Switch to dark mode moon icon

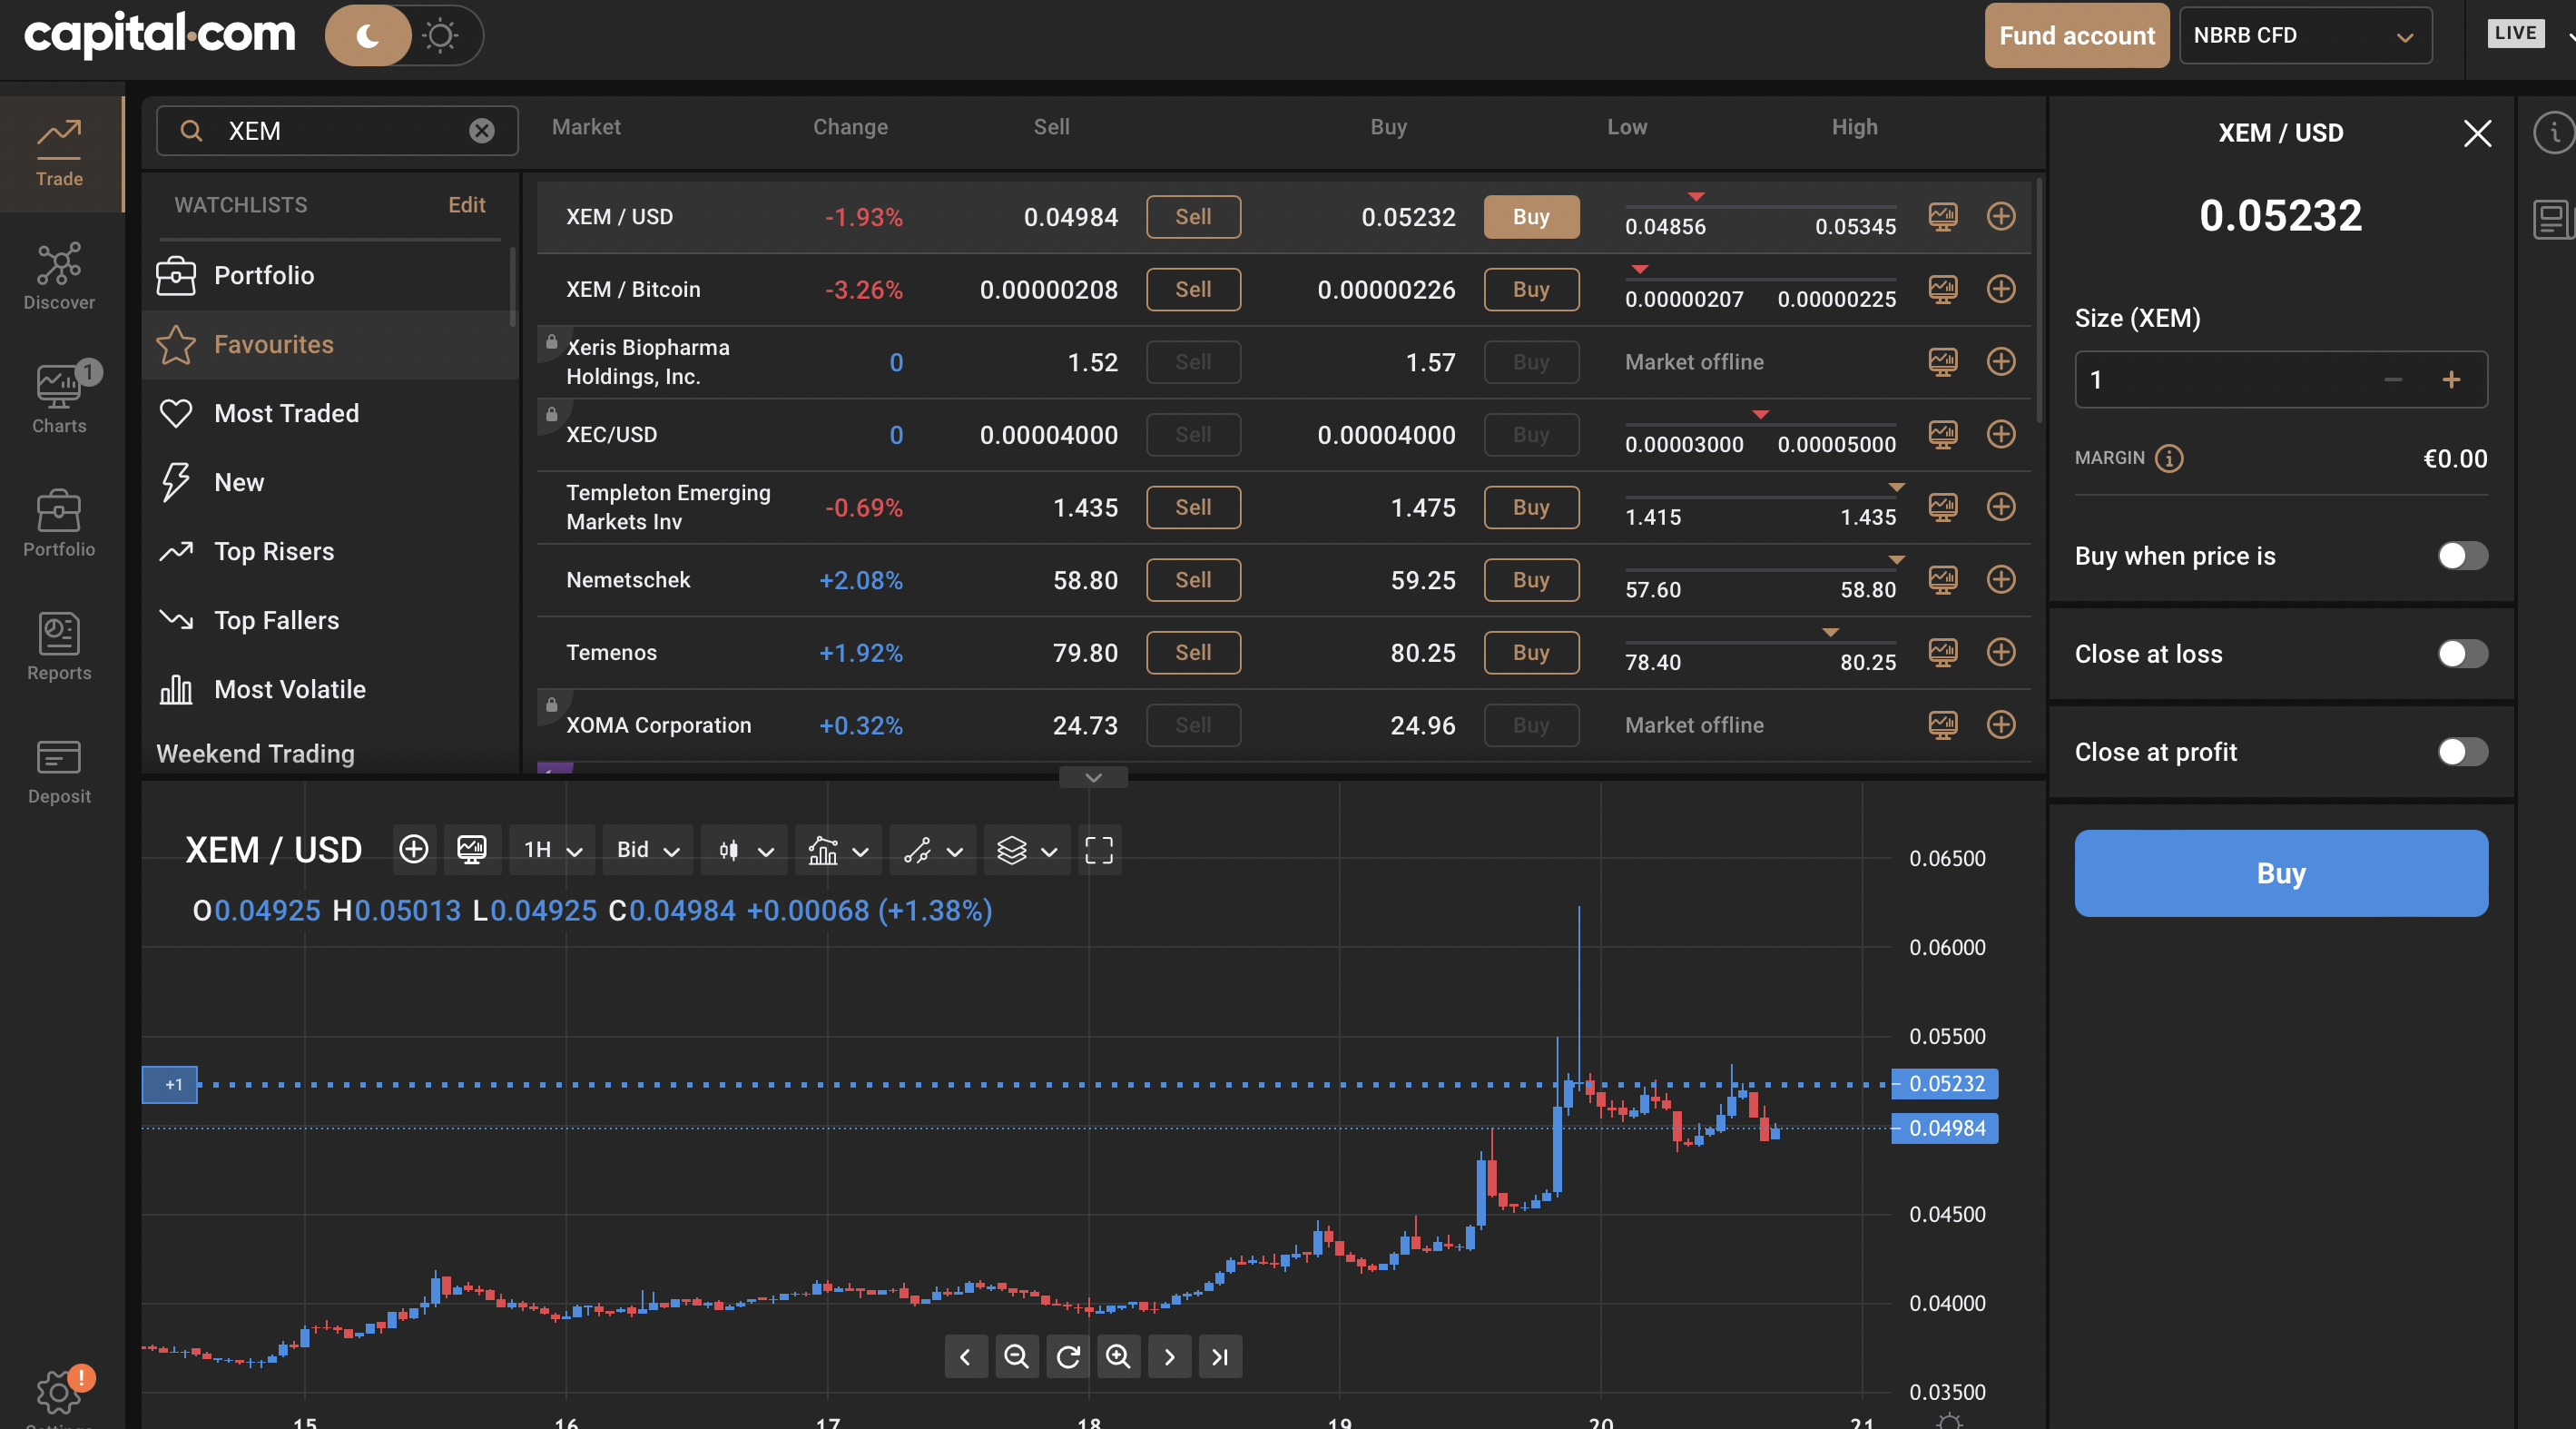click(368, 36)
